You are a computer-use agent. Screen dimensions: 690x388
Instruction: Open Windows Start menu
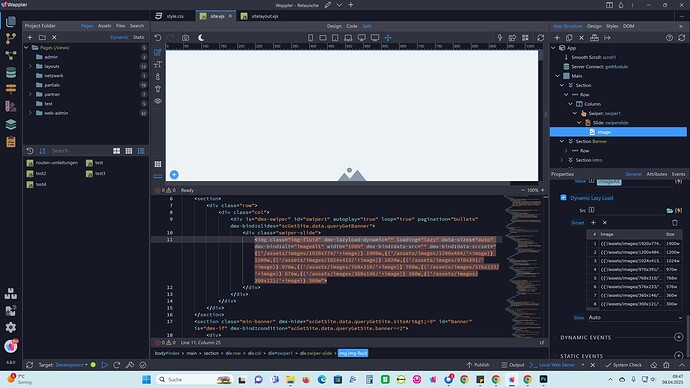147,379
